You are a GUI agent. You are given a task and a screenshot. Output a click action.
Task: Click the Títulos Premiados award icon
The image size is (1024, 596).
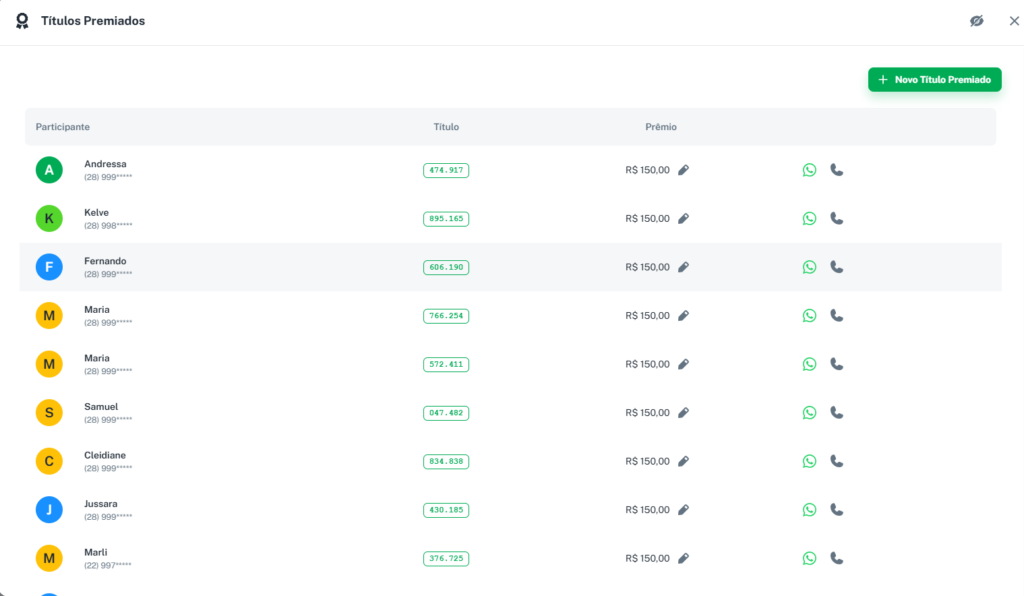pyautogui.click(x=22, y=21)
